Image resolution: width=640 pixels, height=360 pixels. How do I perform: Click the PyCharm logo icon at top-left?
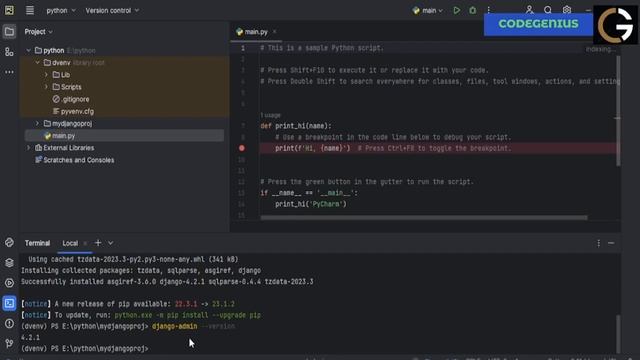[9, 10]
